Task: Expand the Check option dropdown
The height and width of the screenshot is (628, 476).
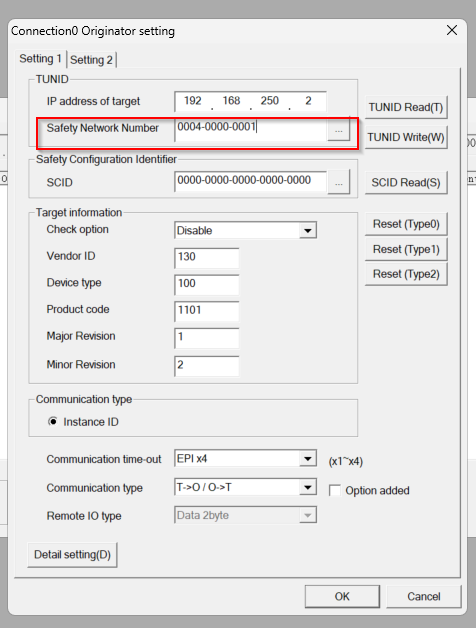Action: [308, 231]
